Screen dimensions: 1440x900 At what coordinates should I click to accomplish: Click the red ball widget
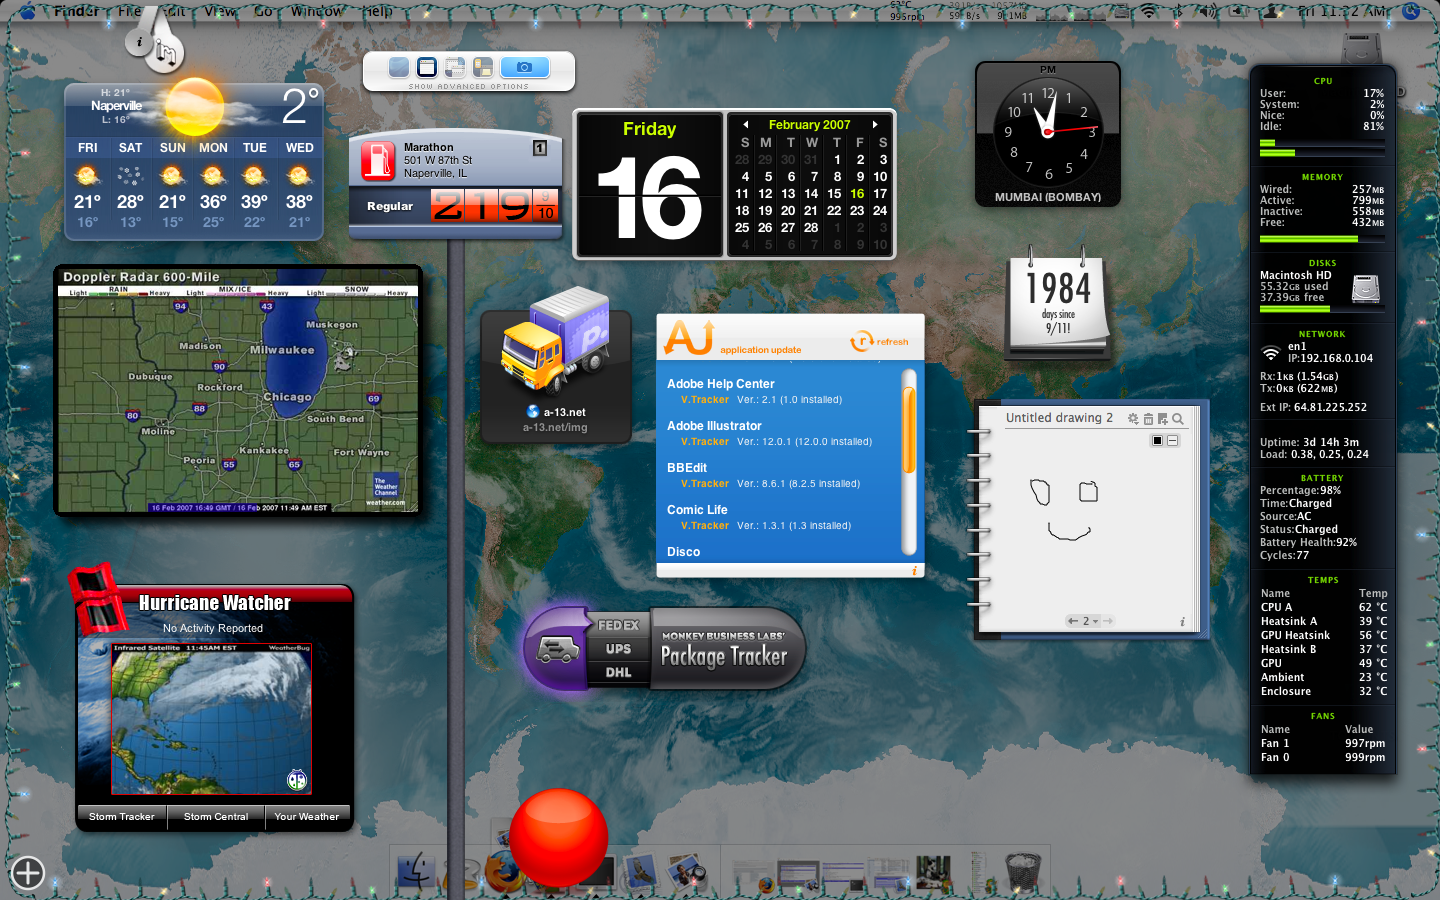[x=558, y=838]
